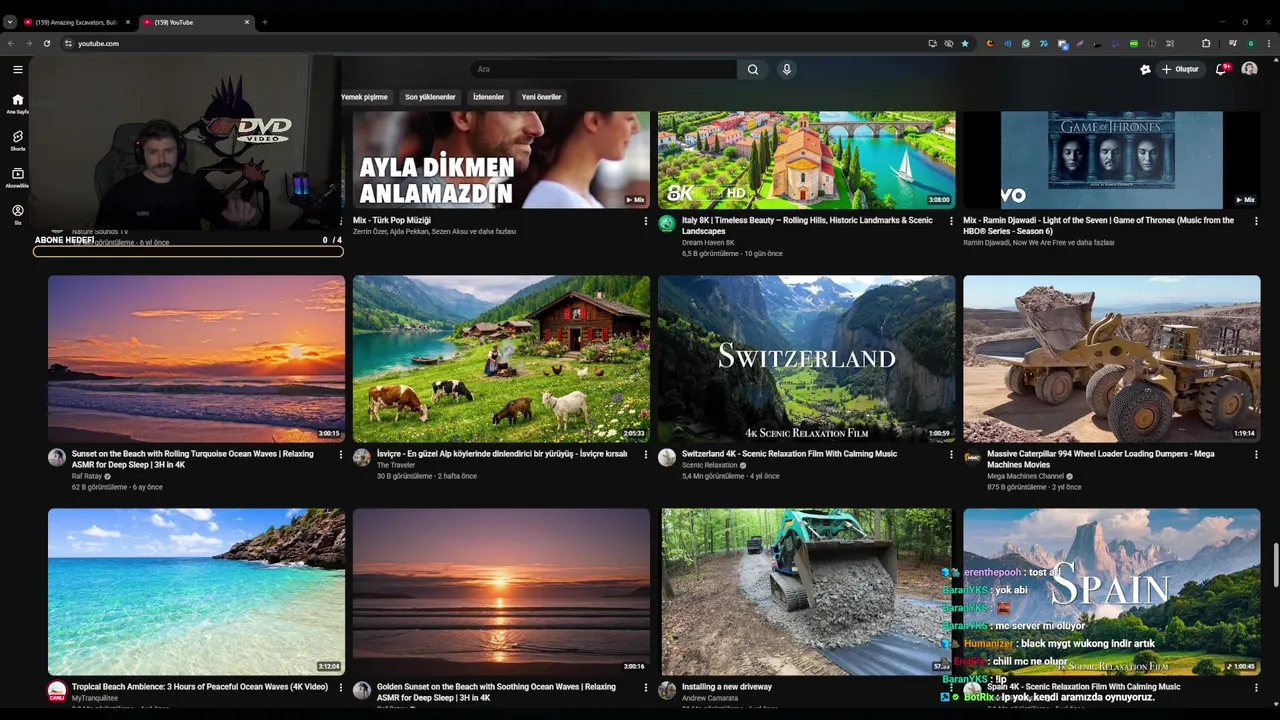Open options menu for Italy 8K video
The image size is (1280, 720).
point(951,221)
